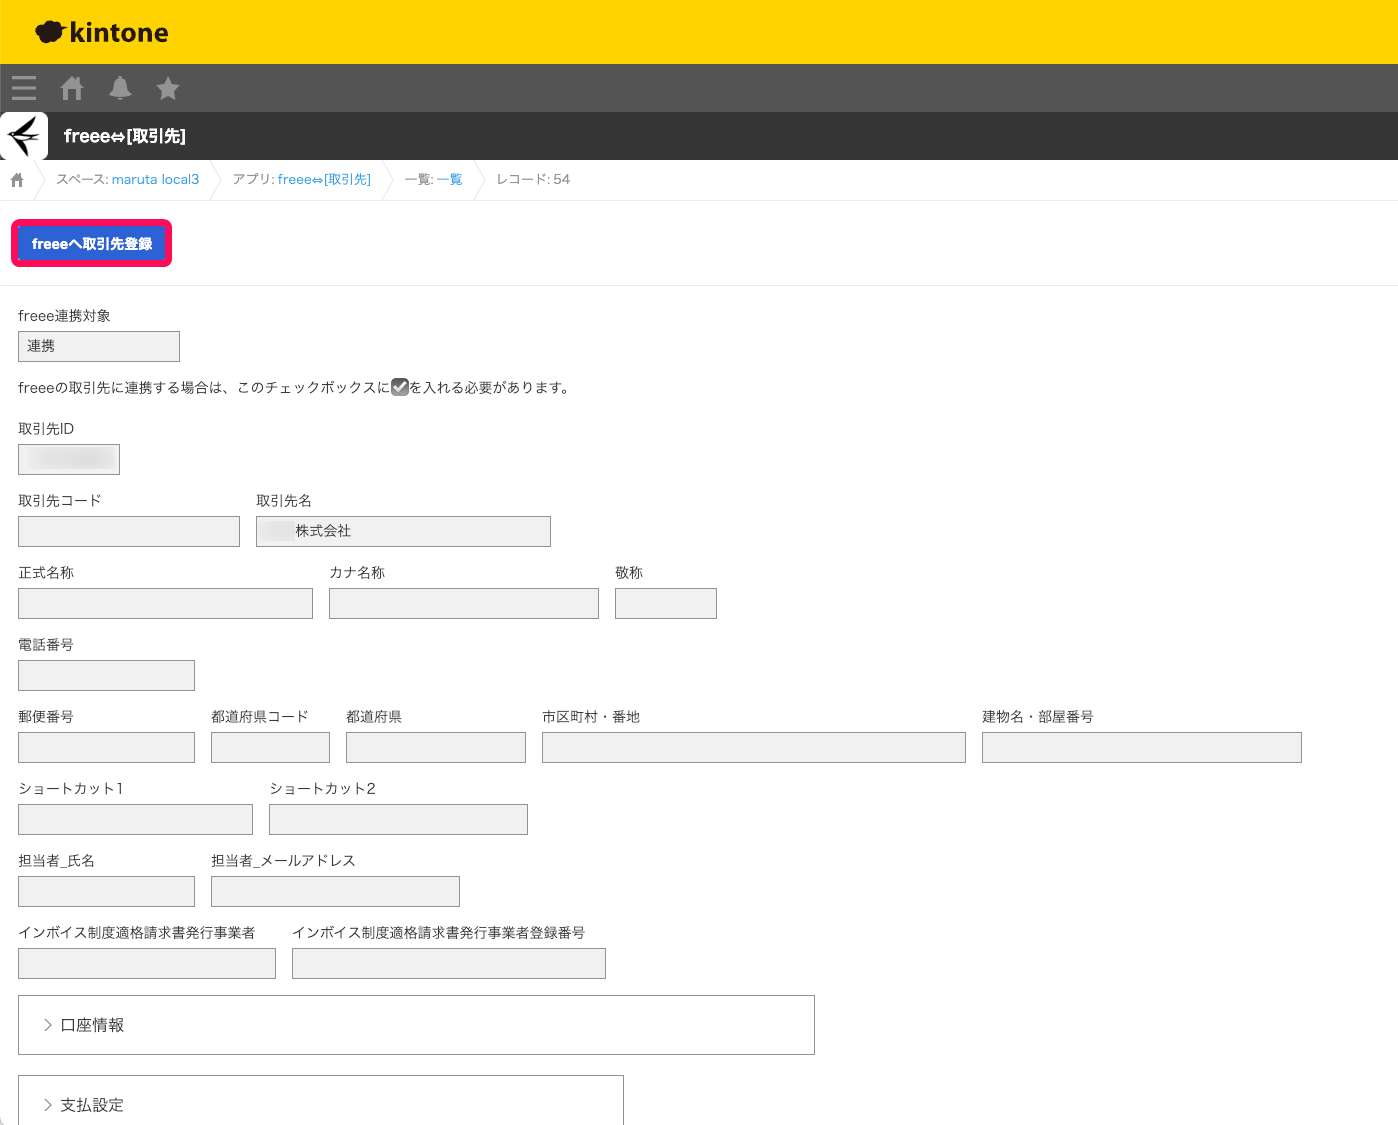Click the breadcrumb home icon

pos(17,180)
